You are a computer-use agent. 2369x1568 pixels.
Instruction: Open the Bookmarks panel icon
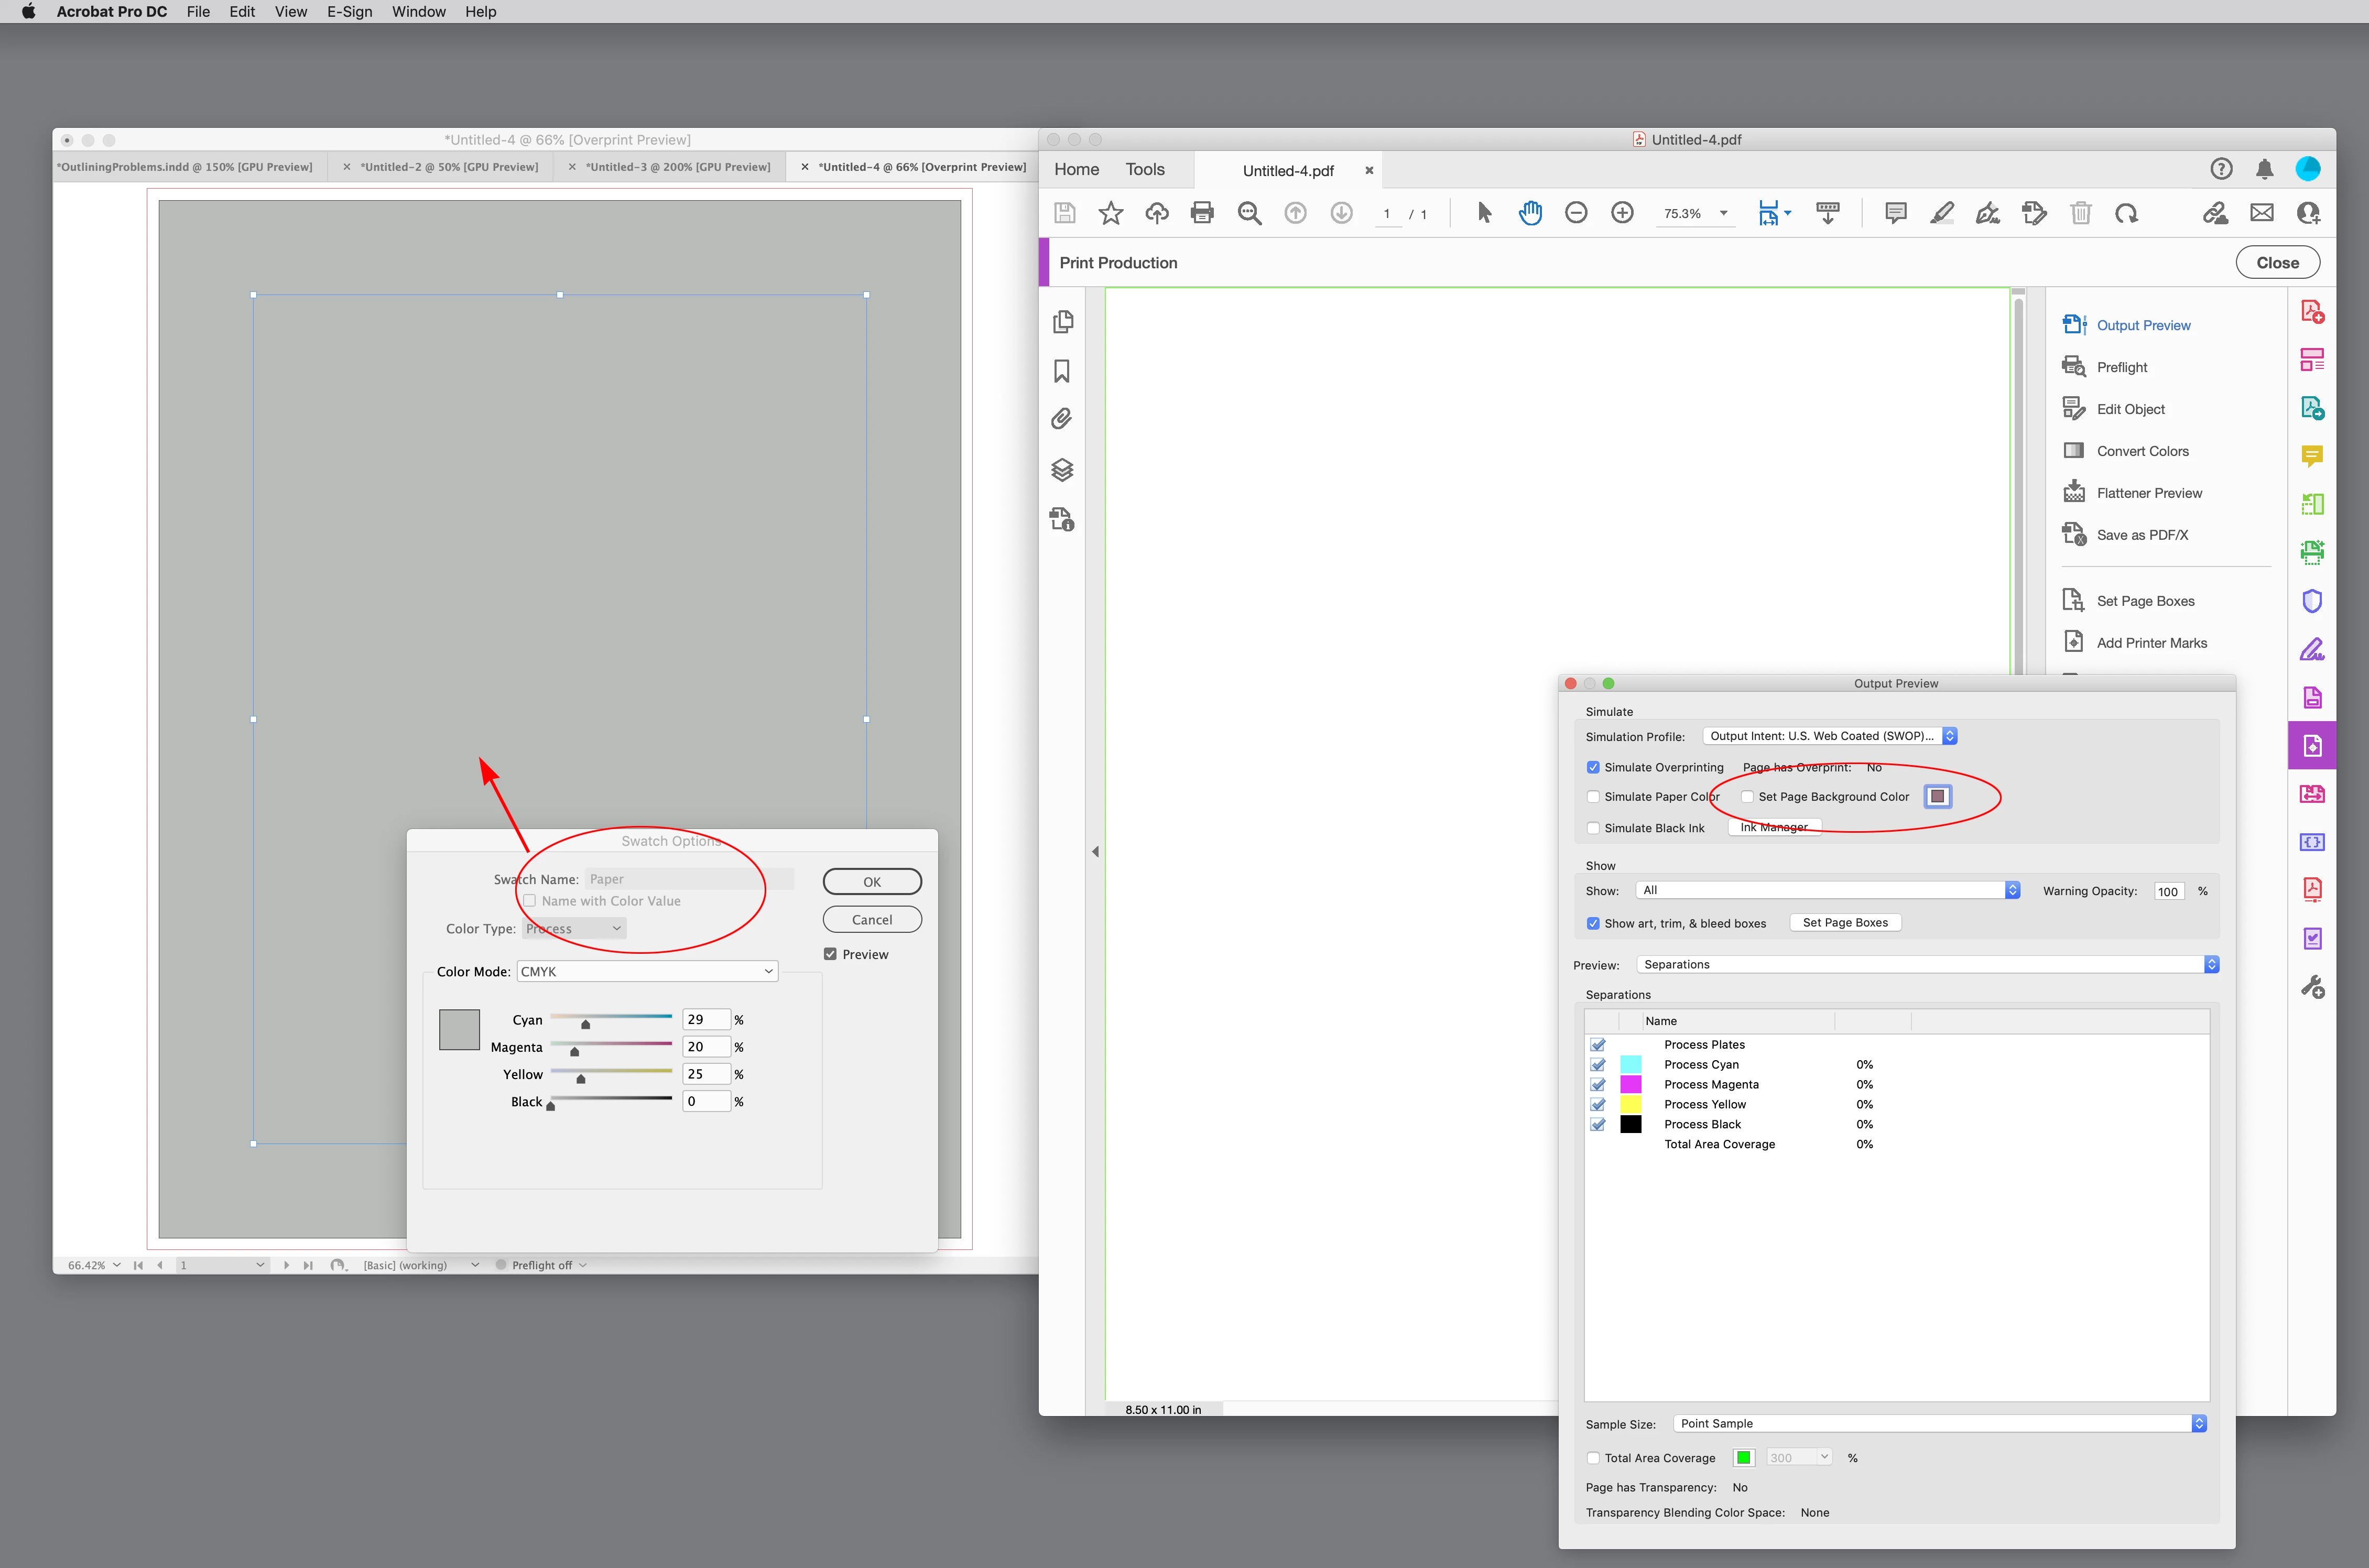[1062, 371]
